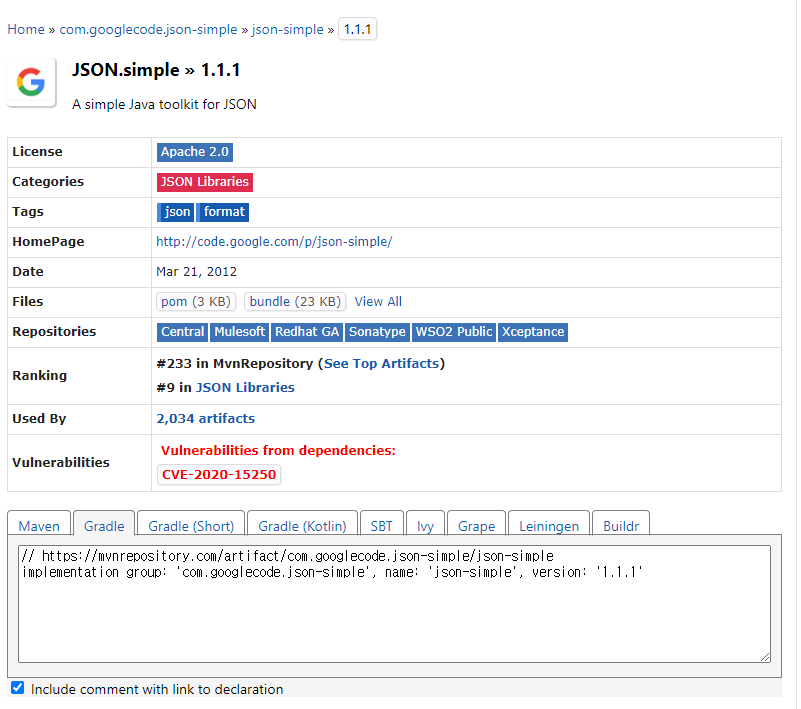Open the Mulesoft repository badge

click(x=239, y=332)
